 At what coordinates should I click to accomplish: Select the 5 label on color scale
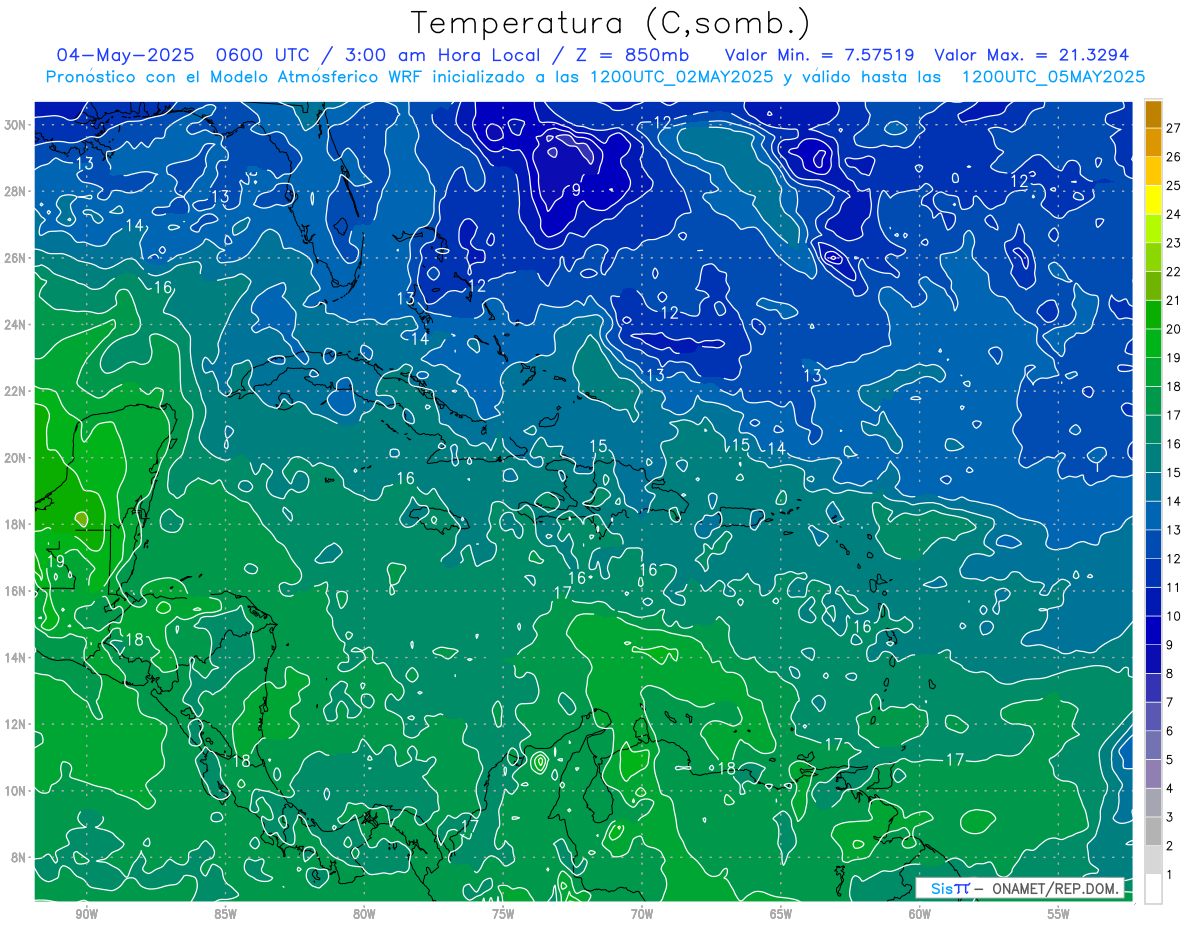pos(1170,760)
